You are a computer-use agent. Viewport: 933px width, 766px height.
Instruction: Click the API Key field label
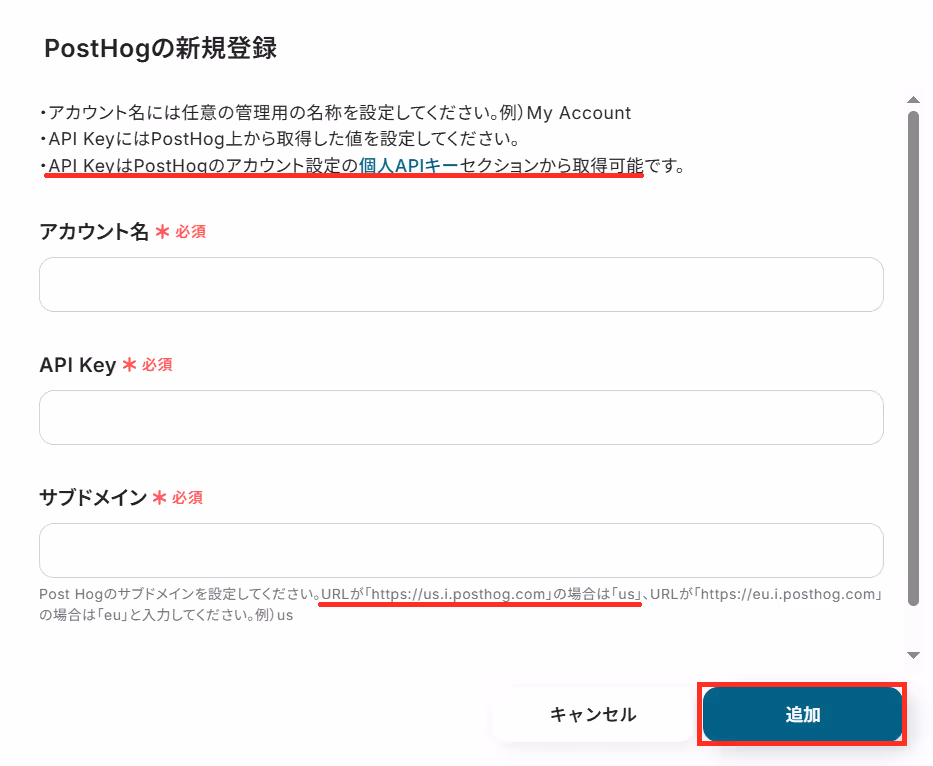[x=77, y=364]
